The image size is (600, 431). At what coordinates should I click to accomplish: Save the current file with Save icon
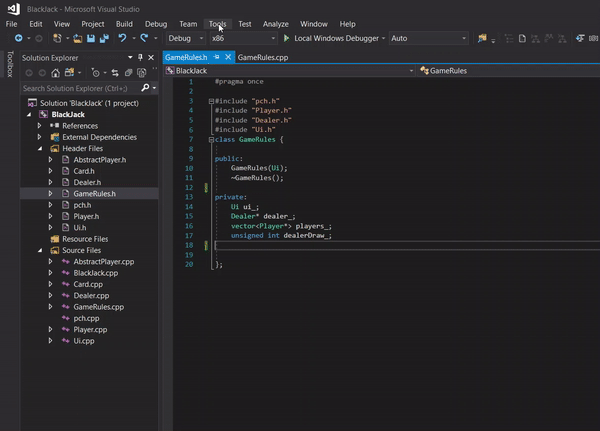pos(91,38)
